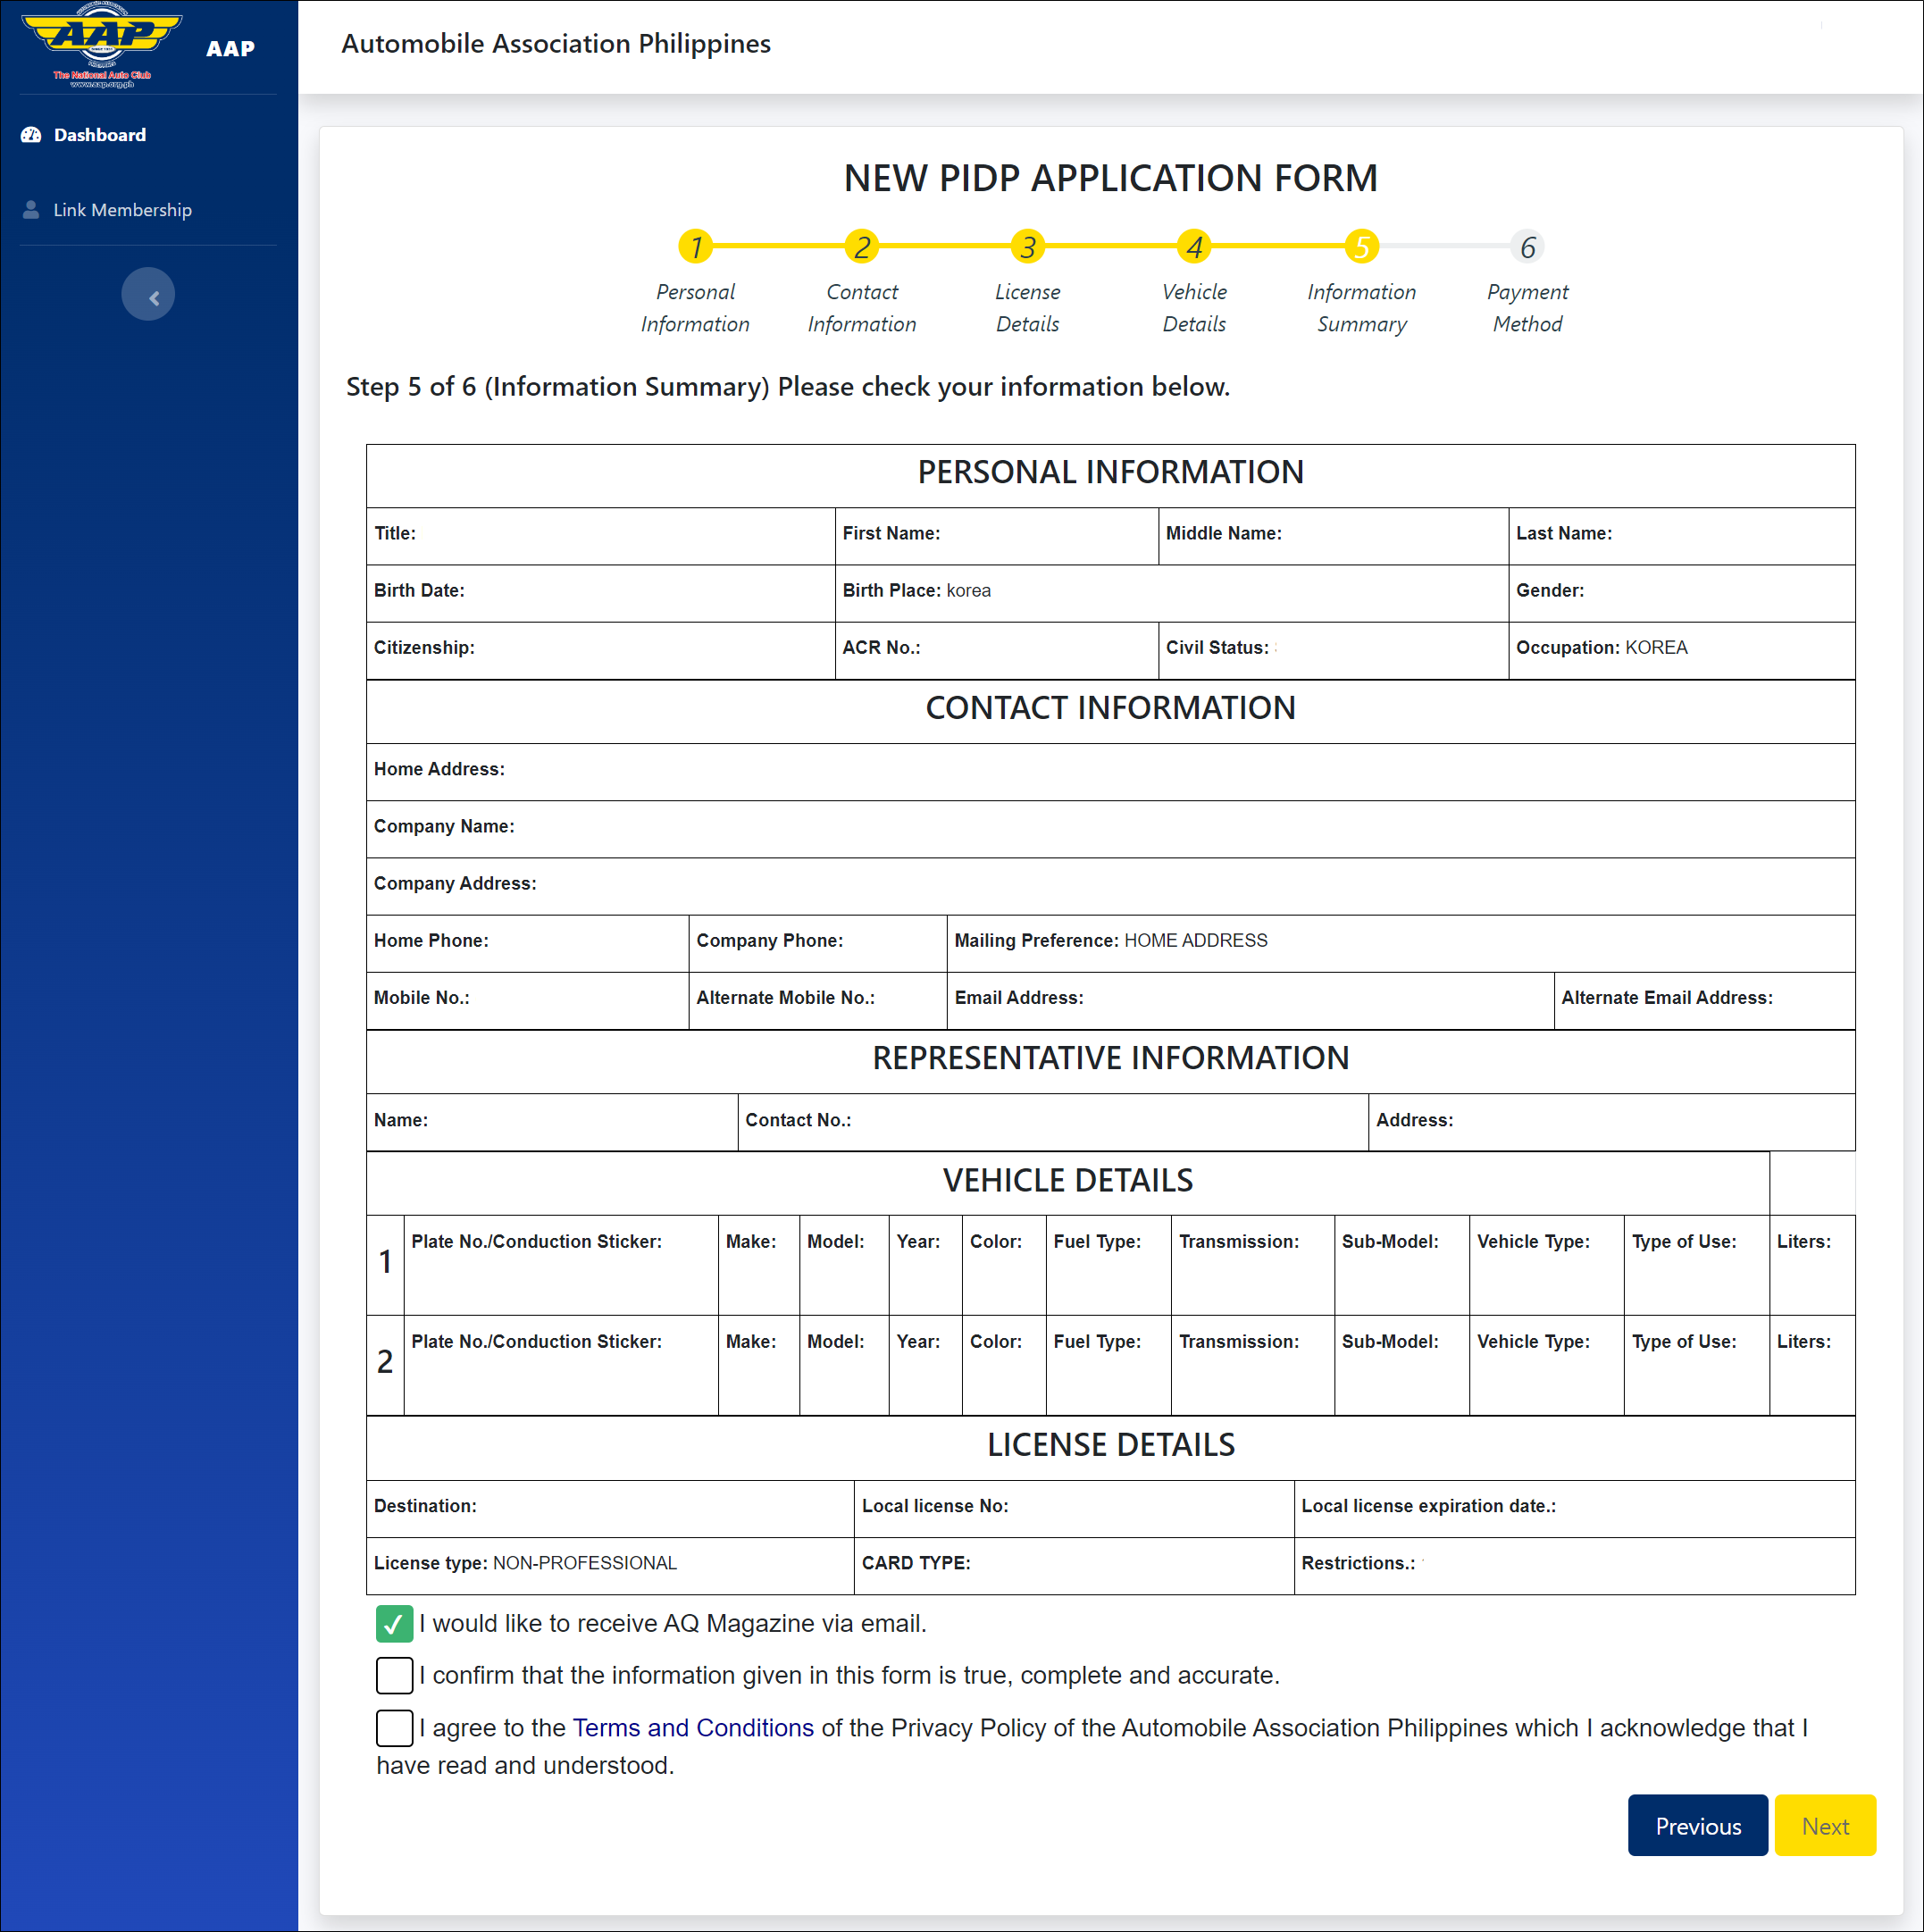The height and width of the screenshot is (1932, 1924).
Task: Open Link Membership from the sidebar
Action: [x=122, y=210]
